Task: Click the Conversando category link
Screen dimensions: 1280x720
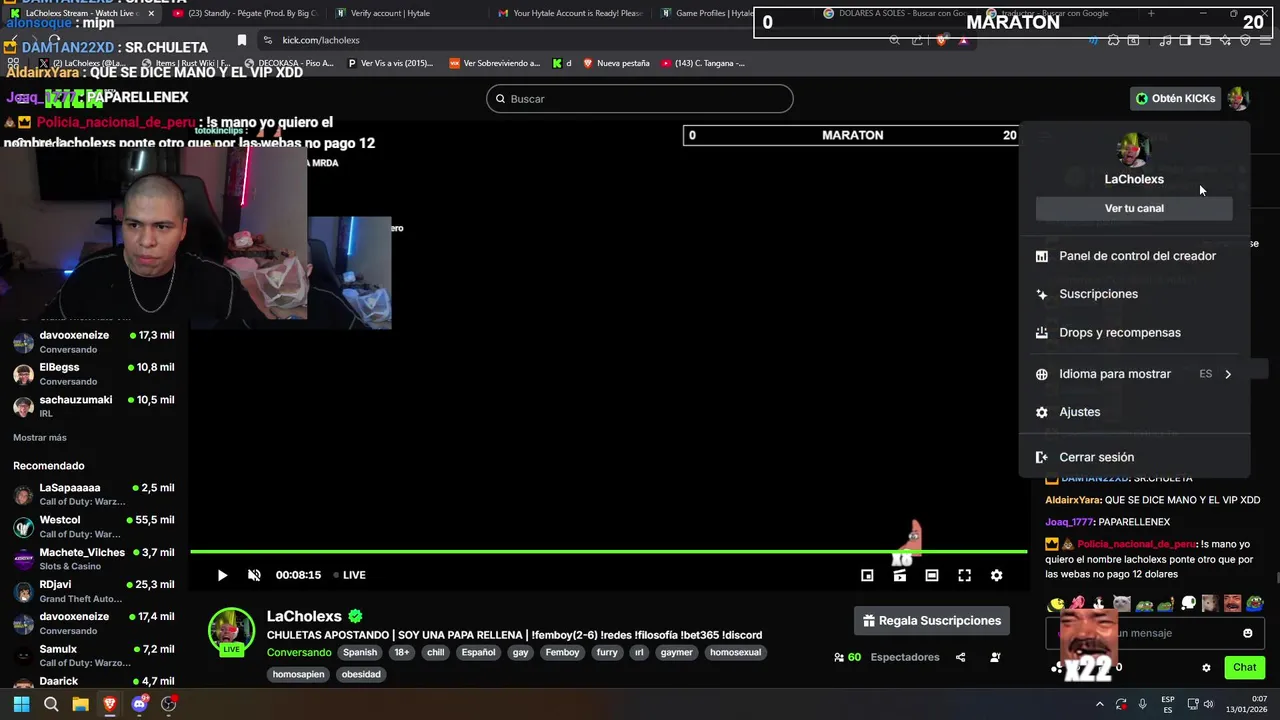Action: [299, 652]
